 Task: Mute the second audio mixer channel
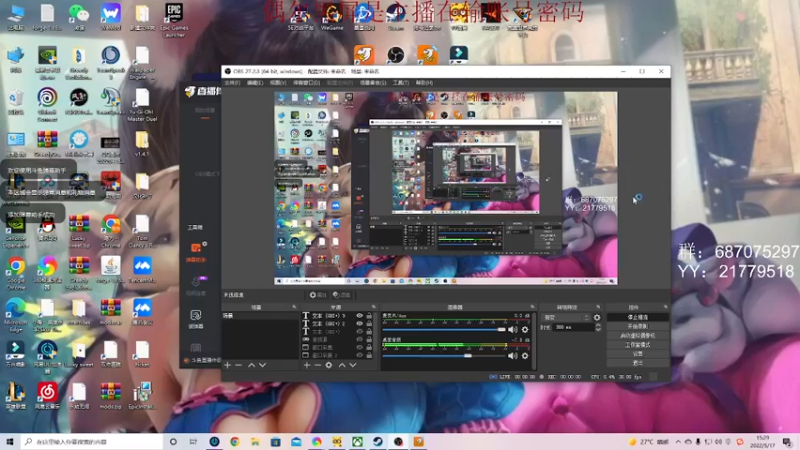512,356
